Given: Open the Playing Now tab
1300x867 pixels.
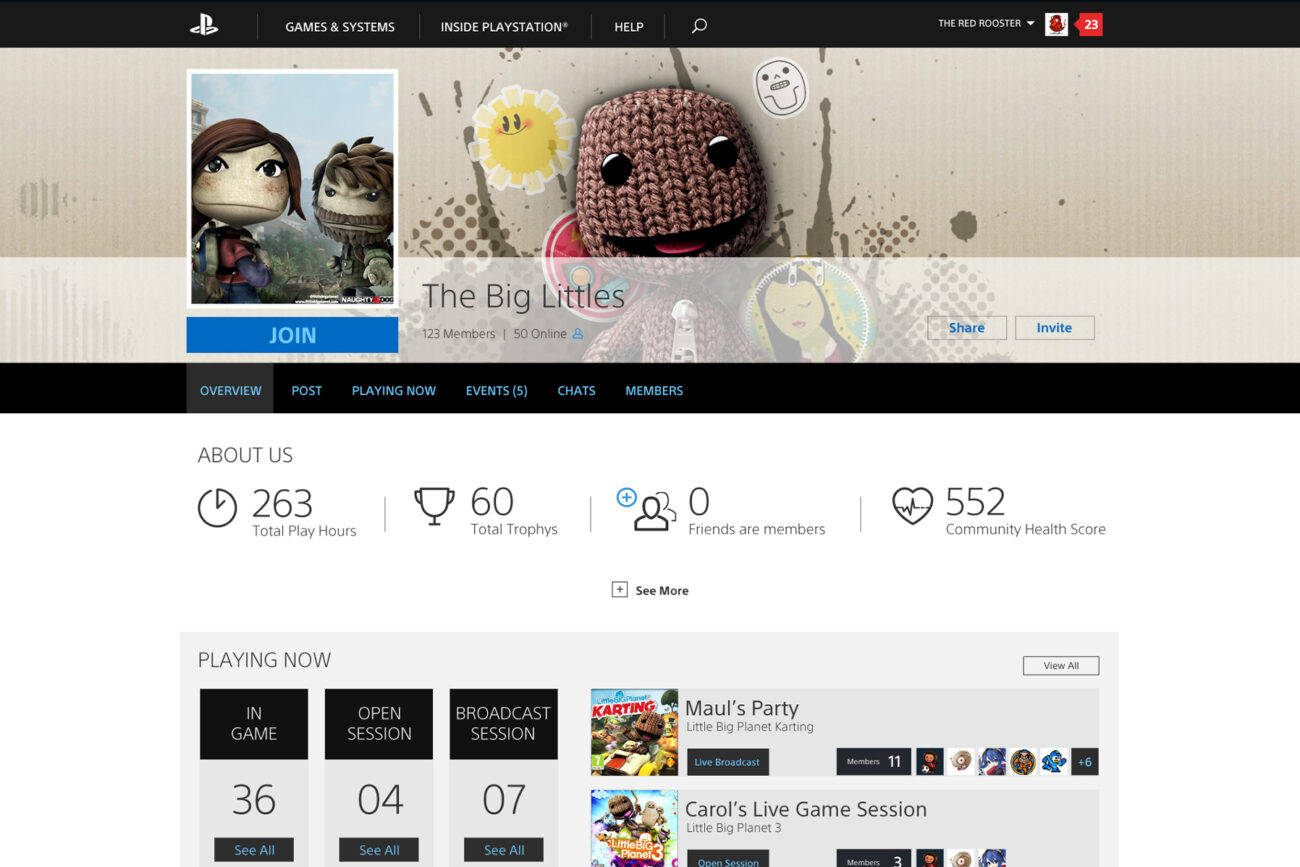Looking at the screenshot, I should (x=393, y=391).
